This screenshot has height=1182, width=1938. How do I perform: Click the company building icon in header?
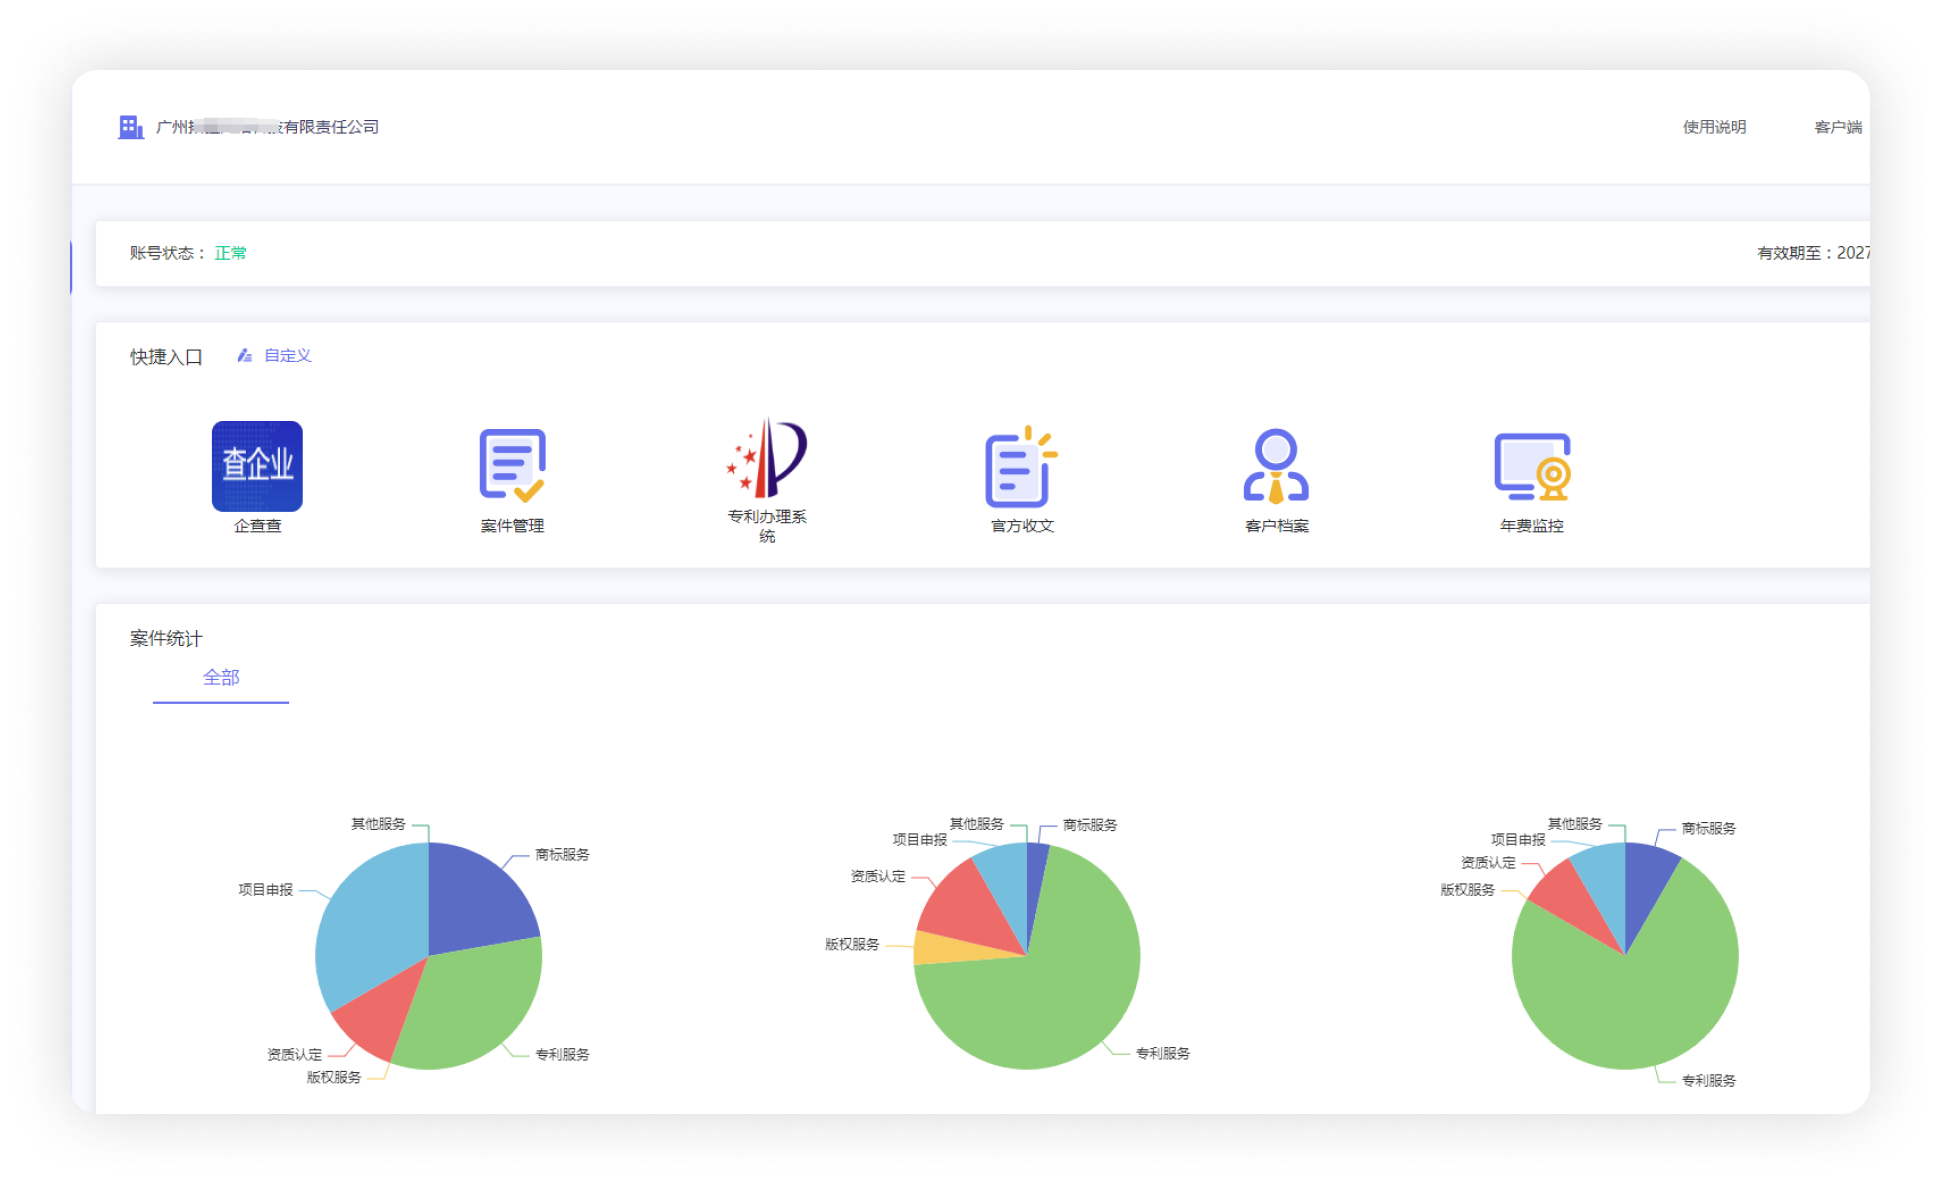[131, 127]
